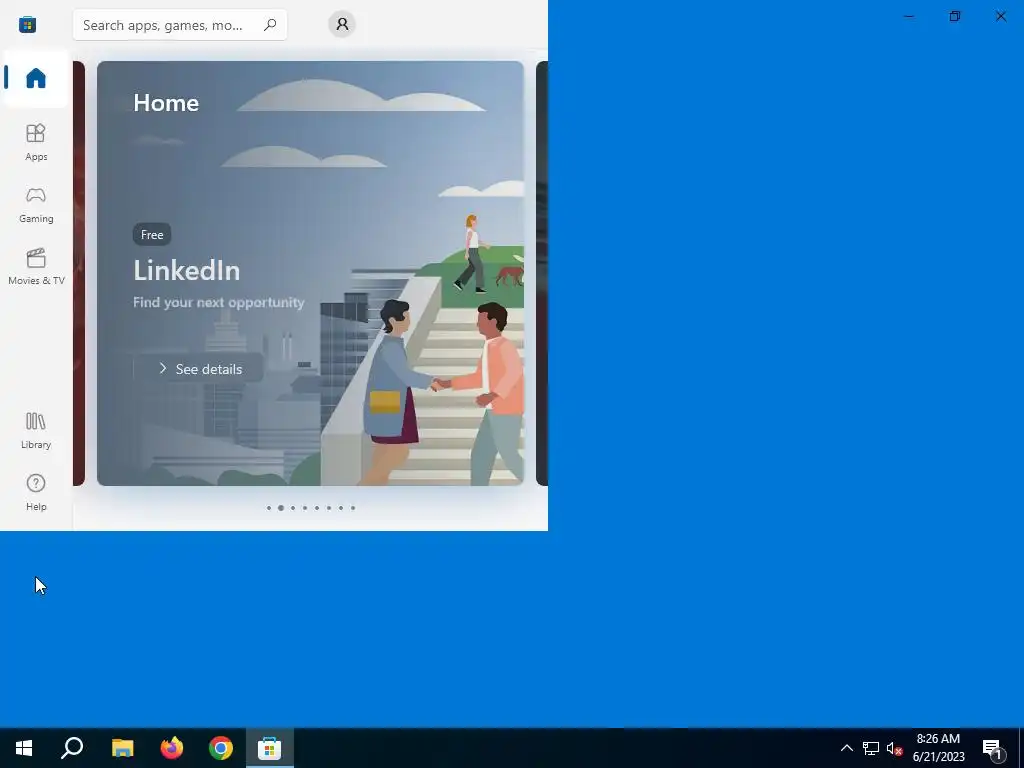Open the Home tab in Store sidebar

click(x=36, y=78)
